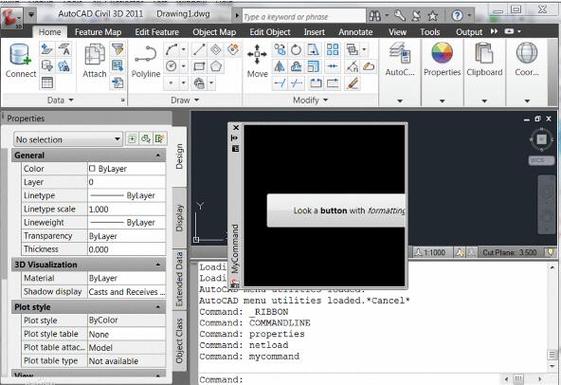Select the Rotate tool in Modify
Screen dimensions: 561x385
click(x=296, y=50)
